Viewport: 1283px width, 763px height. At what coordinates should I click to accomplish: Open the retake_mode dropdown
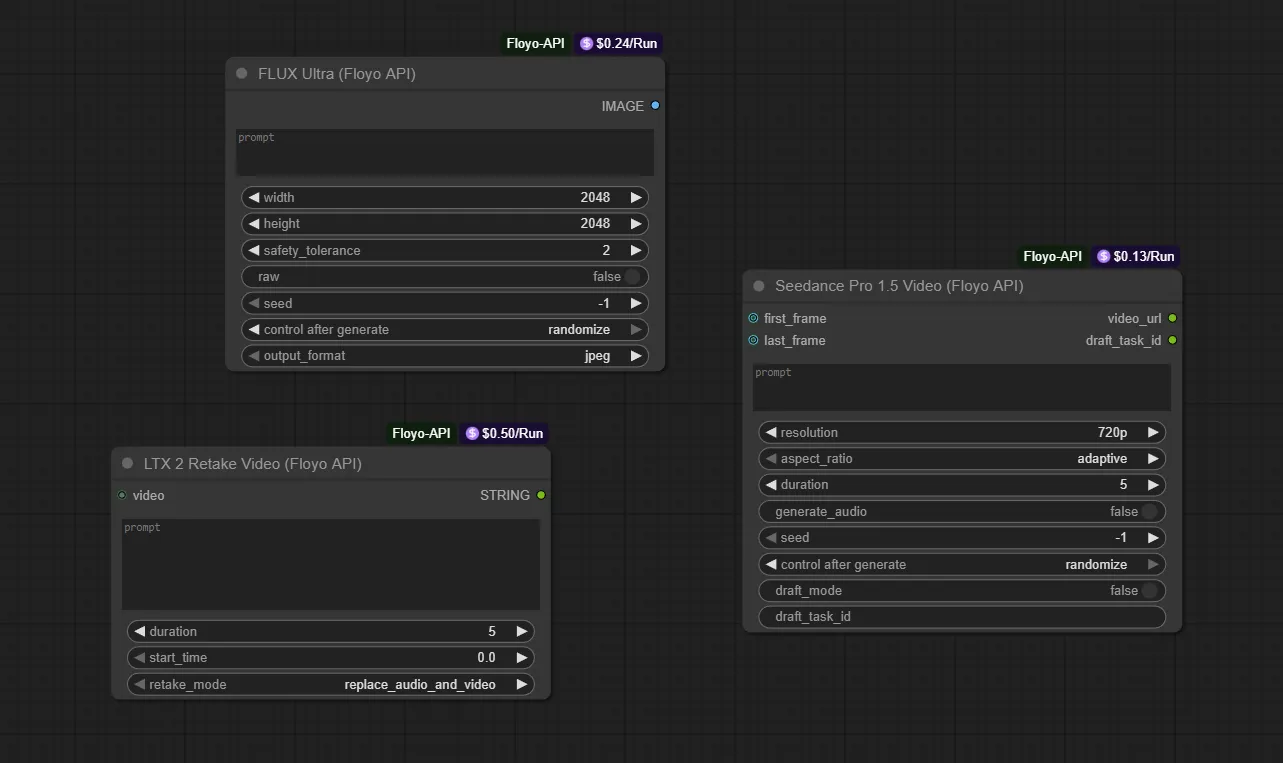point(330,684)
